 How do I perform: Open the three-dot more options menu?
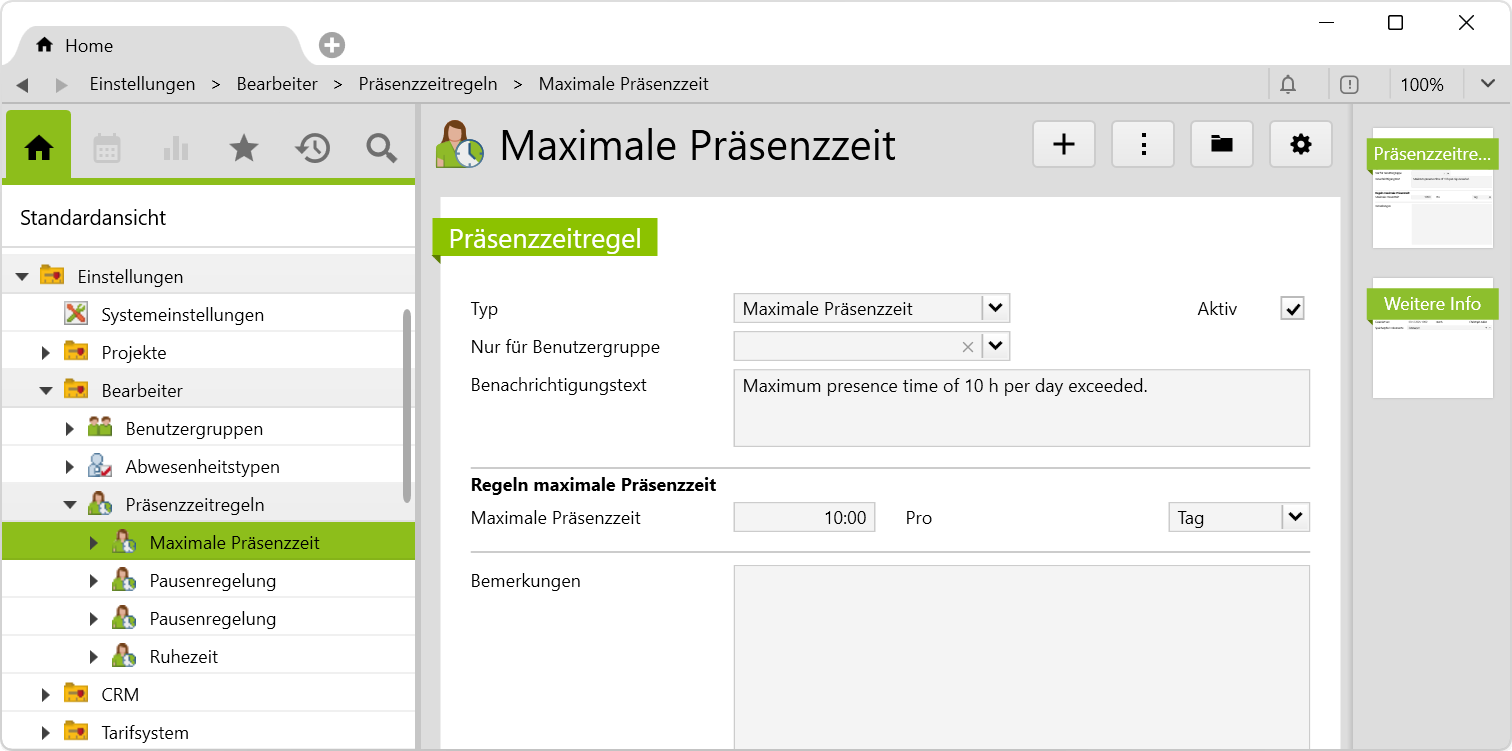pyautogui.click(x=1143, y=145)
